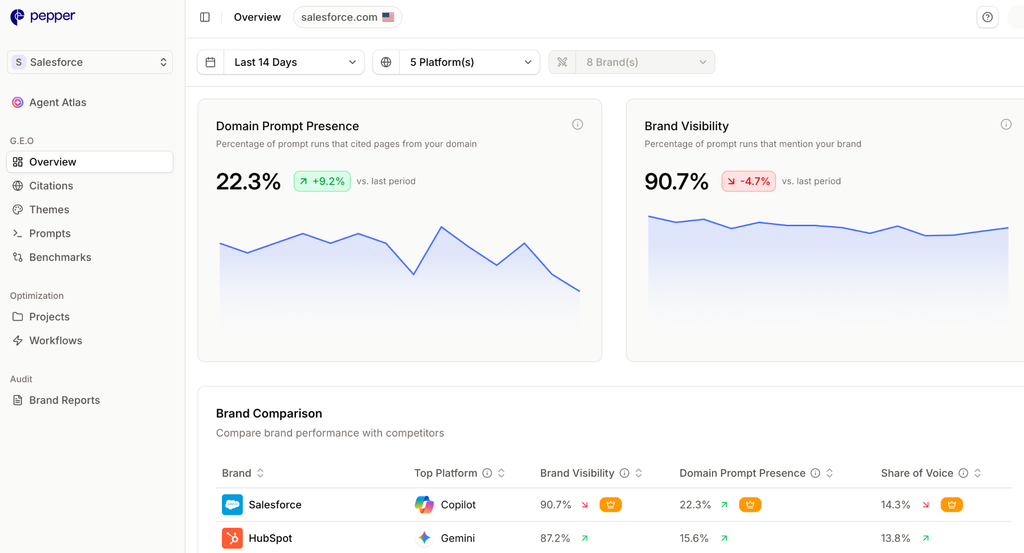Click the Salesforce brand name in table

pos(275,505)
